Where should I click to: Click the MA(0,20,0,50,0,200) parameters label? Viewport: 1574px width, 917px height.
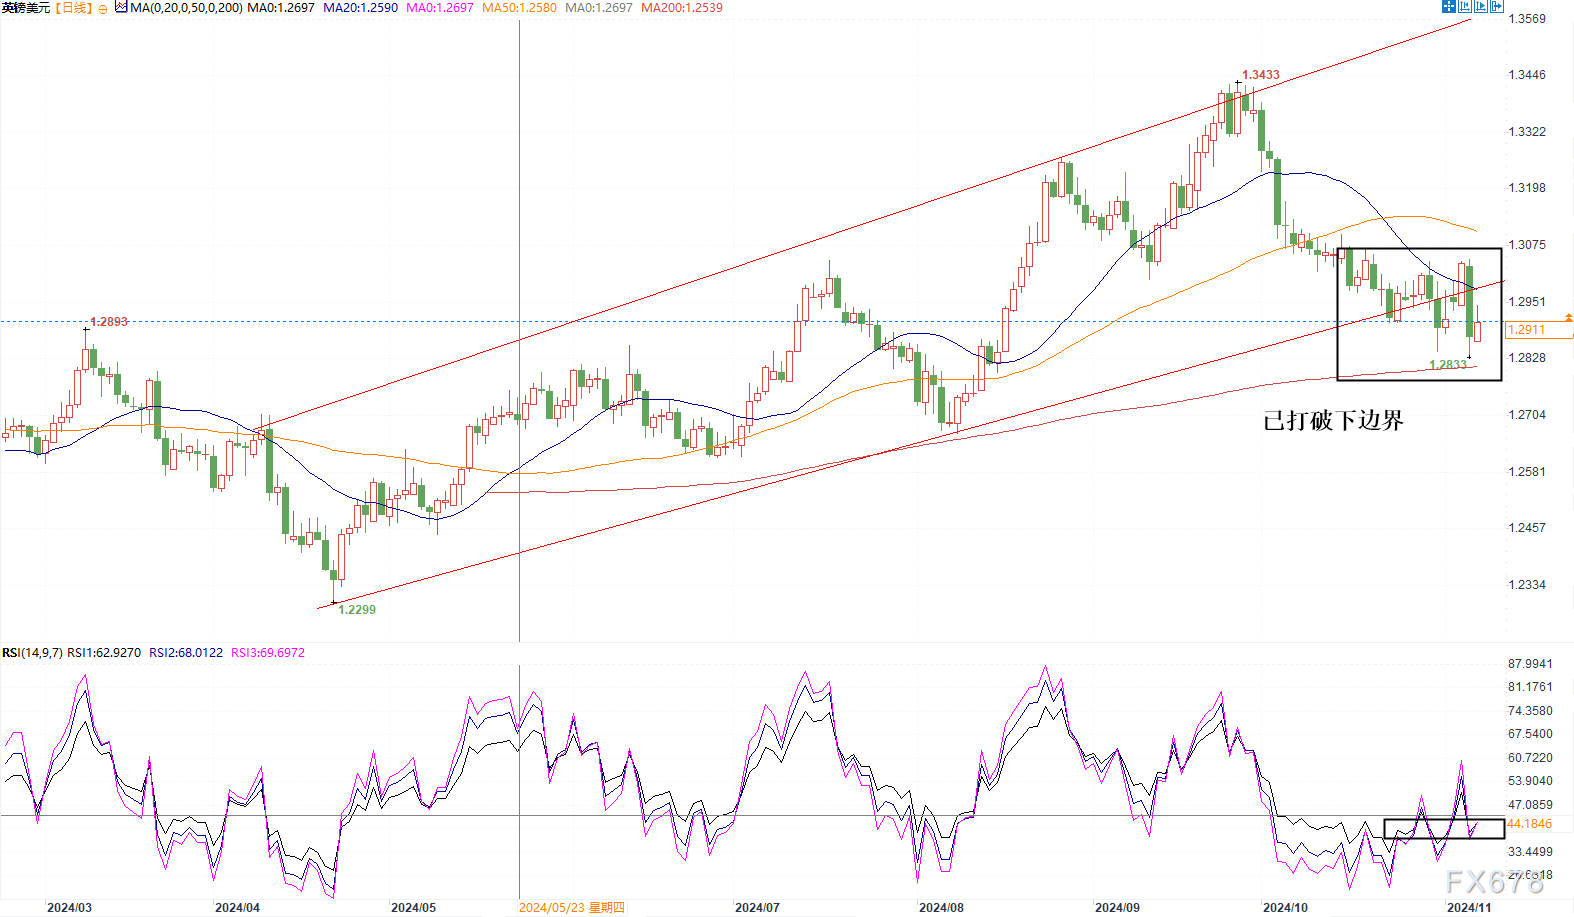186,8
